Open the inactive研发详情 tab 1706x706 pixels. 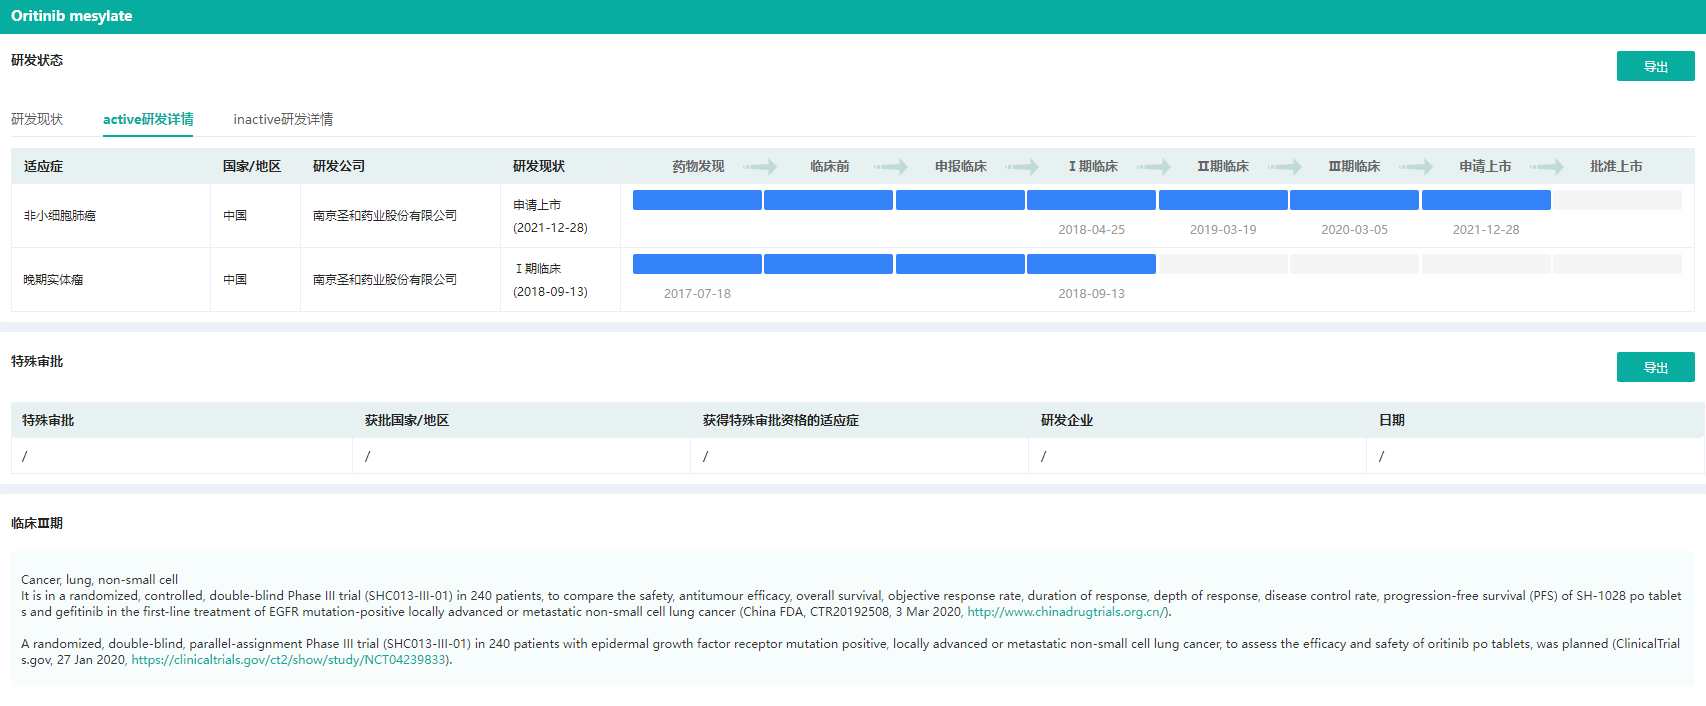click(x=283, y=119)
